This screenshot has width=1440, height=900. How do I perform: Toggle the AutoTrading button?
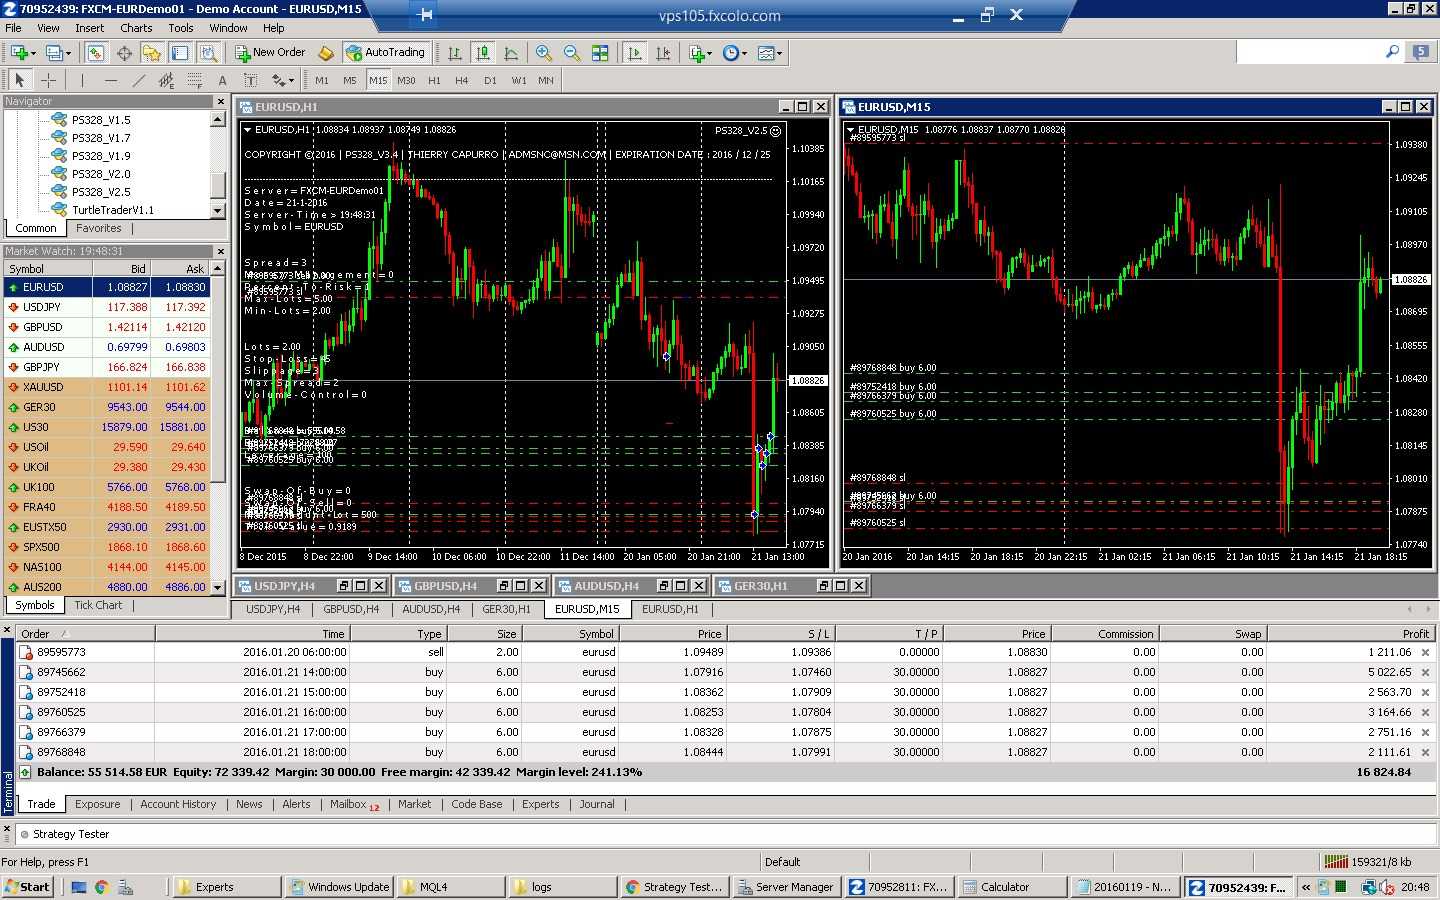pos(386,53)
